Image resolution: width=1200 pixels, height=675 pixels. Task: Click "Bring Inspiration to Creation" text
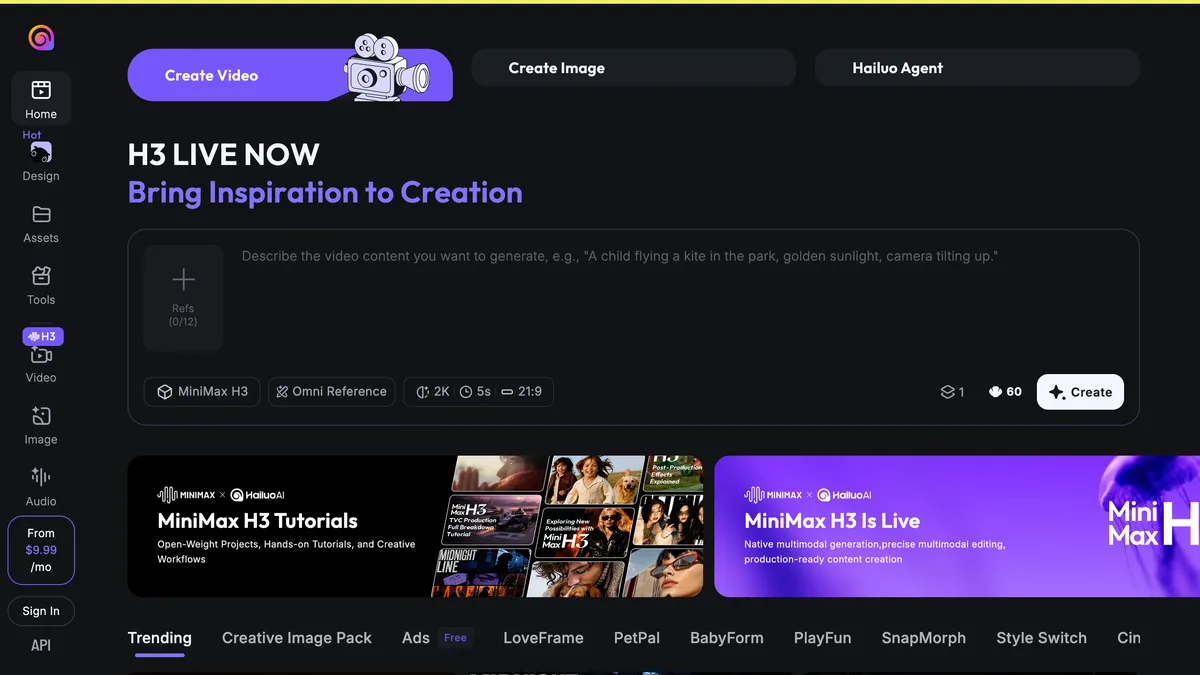325,192
